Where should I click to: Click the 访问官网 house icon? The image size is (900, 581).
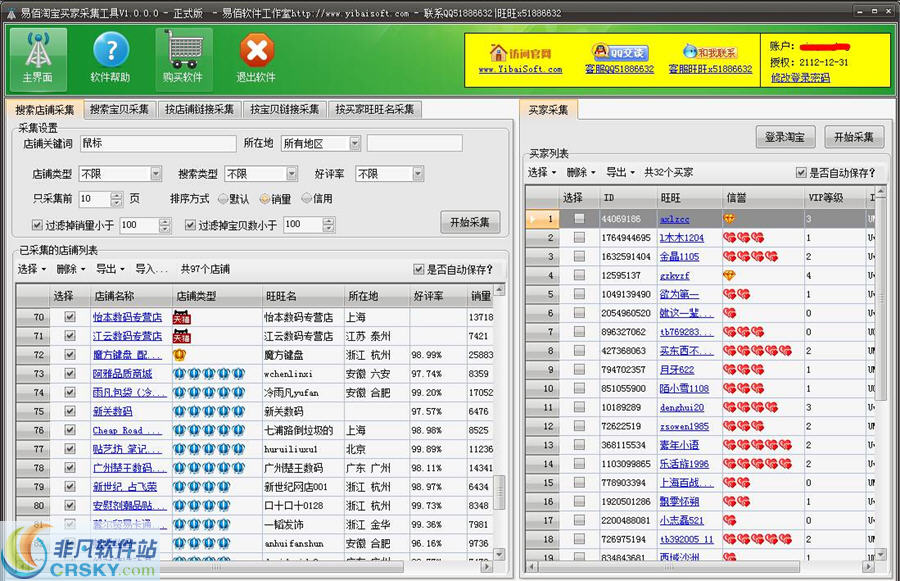pos(498,53)
